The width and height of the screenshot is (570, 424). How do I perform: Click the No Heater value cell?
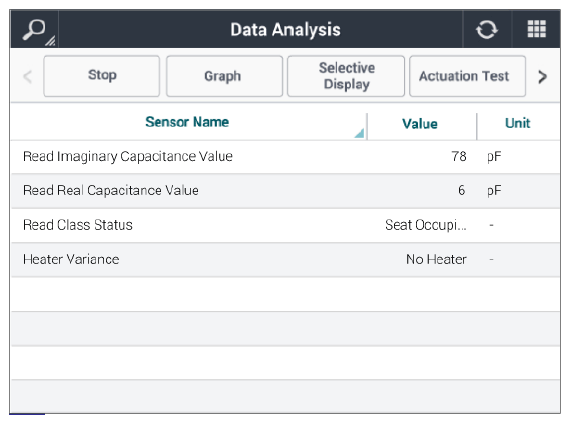(x=436, y=260)
